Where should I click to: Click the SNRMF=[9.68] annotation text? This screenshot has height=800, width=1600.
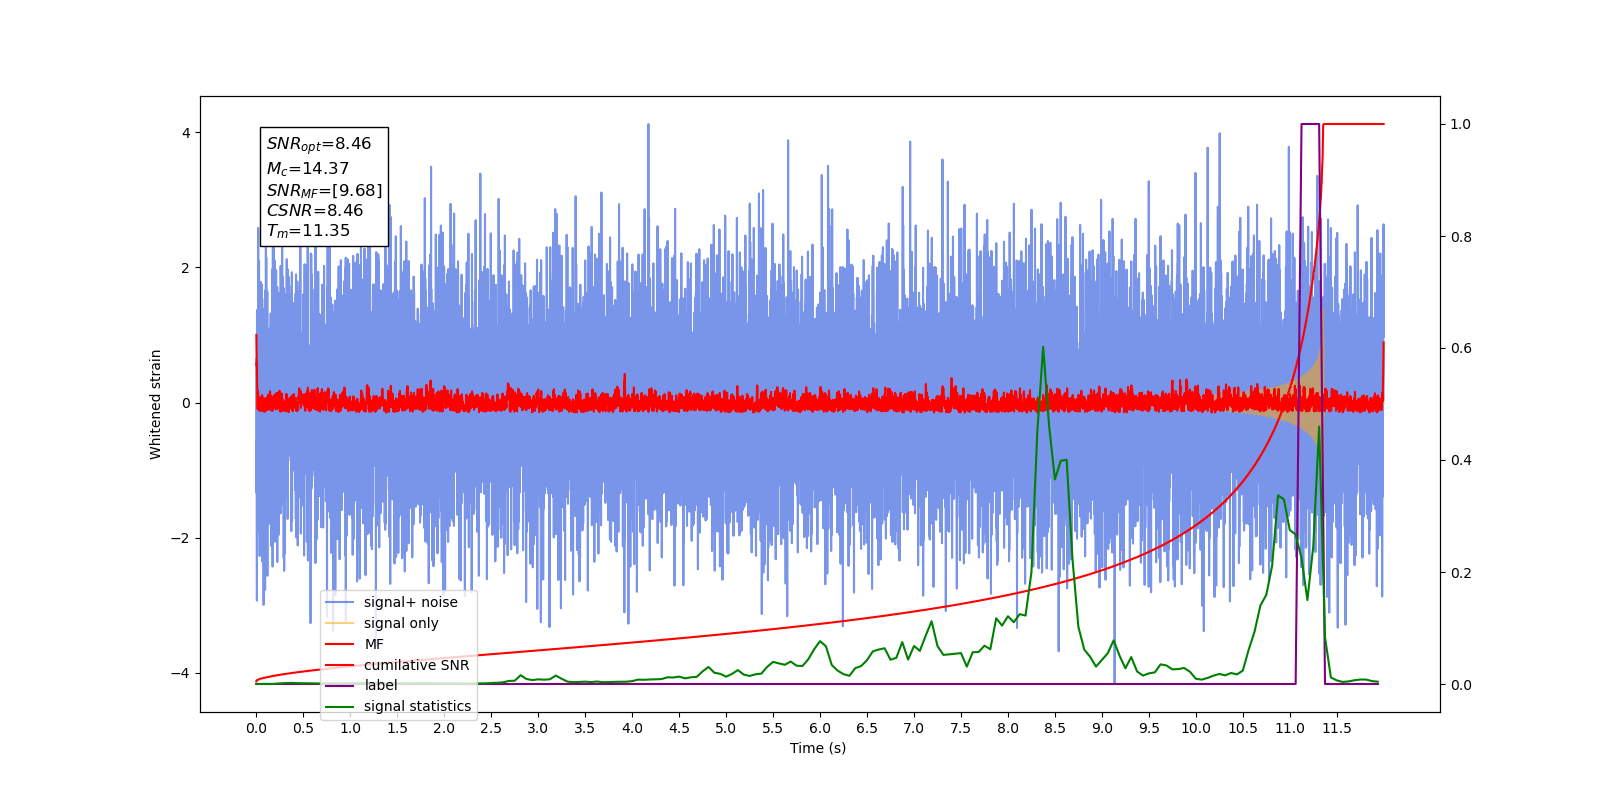324,190
